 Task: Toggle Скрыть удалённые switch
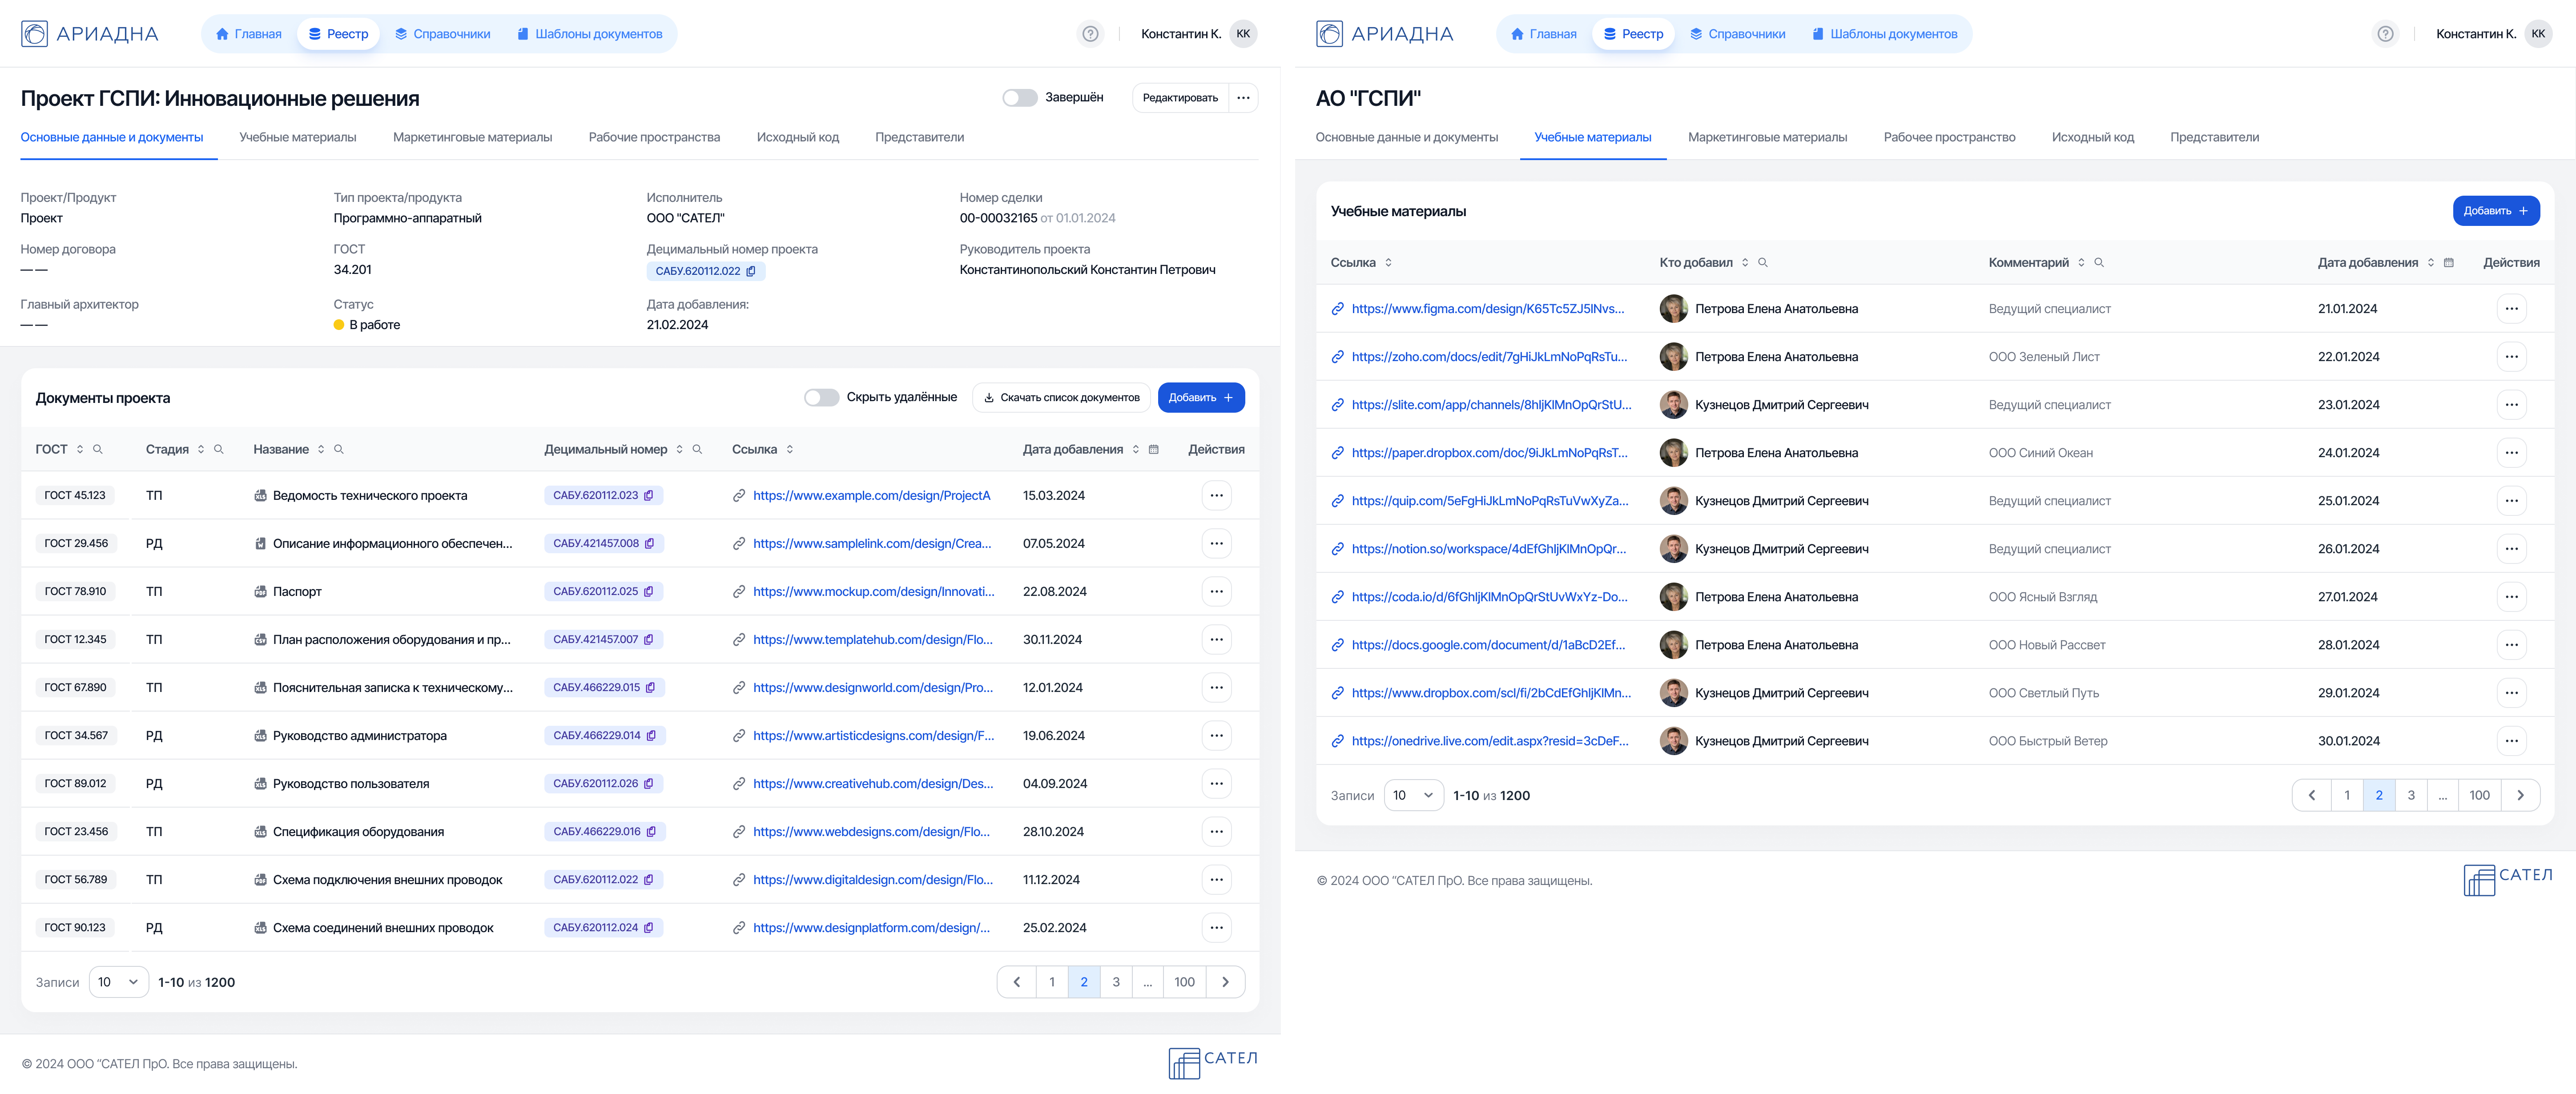click(821, 398)
